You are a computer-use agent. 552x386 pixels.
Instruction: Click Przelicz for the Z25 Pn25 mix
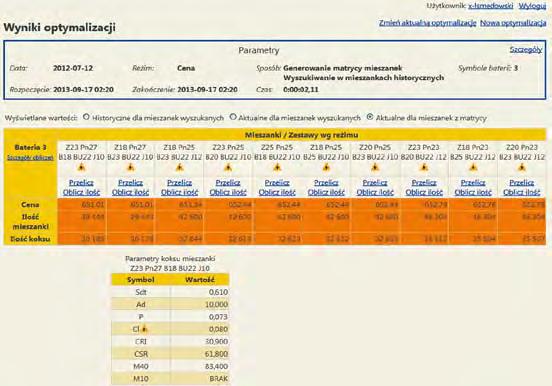click(277, 182)
